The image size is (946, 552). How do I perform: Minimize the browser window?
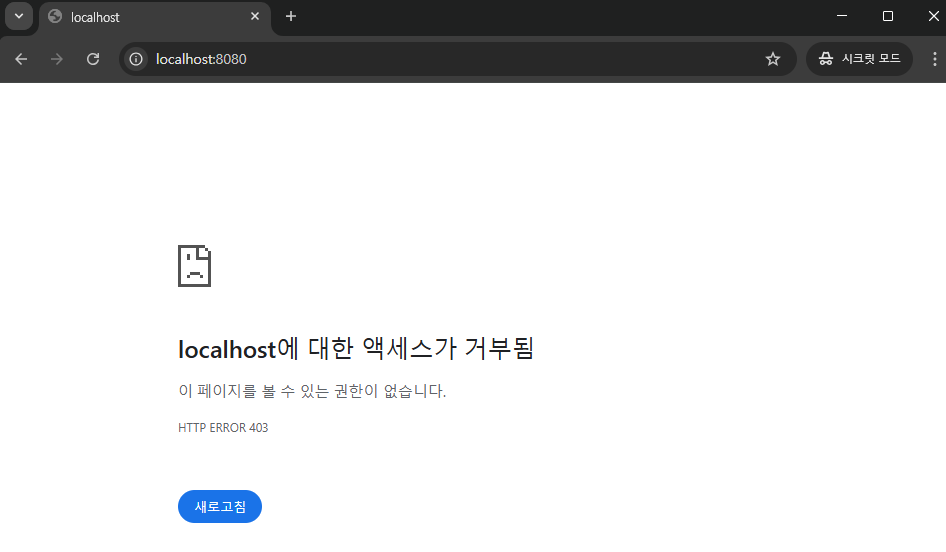842,16
